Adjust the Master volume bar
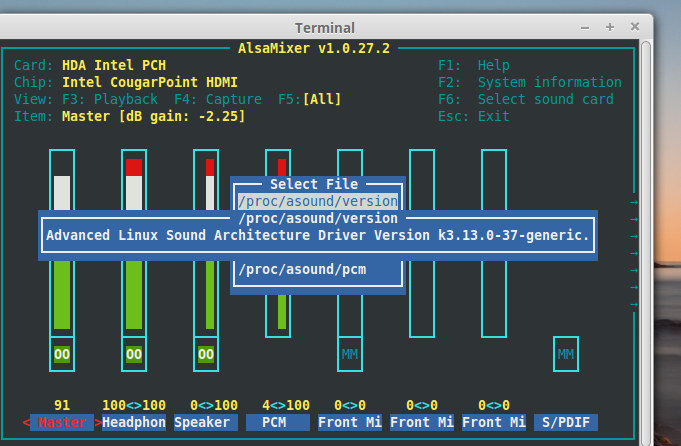The height and width of the screenshot is (446, 681). pyautogui.click(x=62, y=243)
